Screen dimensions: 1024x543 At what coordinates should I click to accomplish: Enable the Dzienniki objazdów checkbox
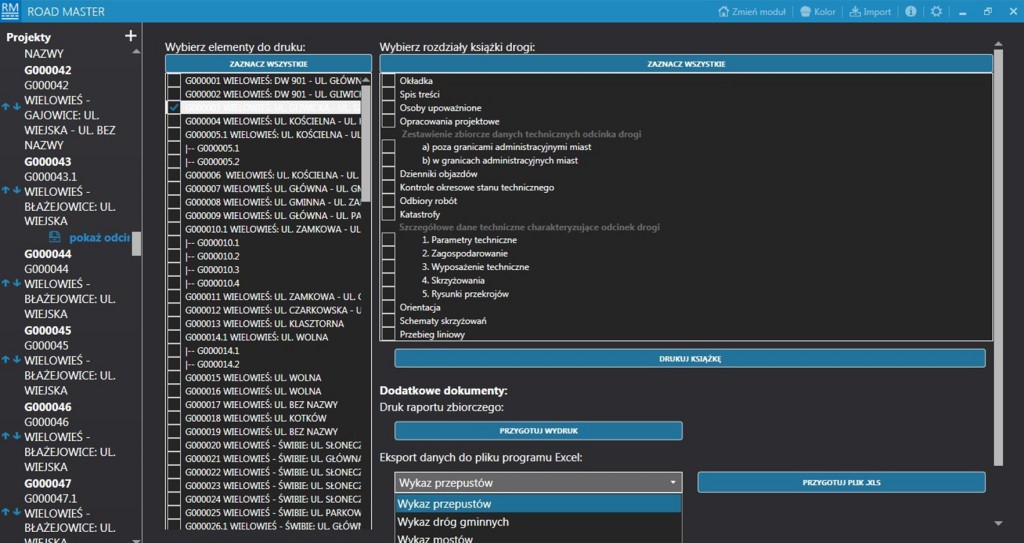click(x=389, y=174)
